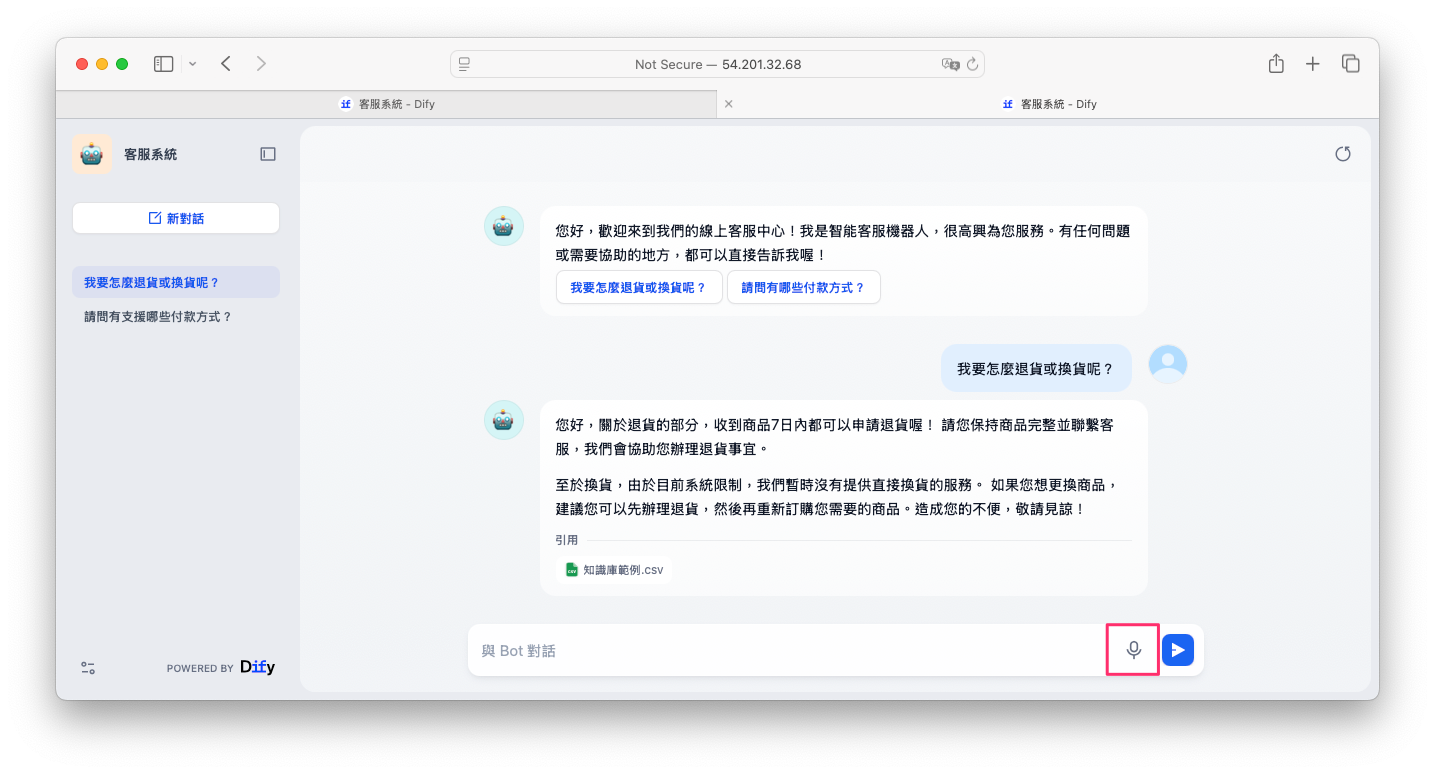The height and width of the screenshot is (774, 1435).
Task: Go back to the previous page
Action: 226,64
